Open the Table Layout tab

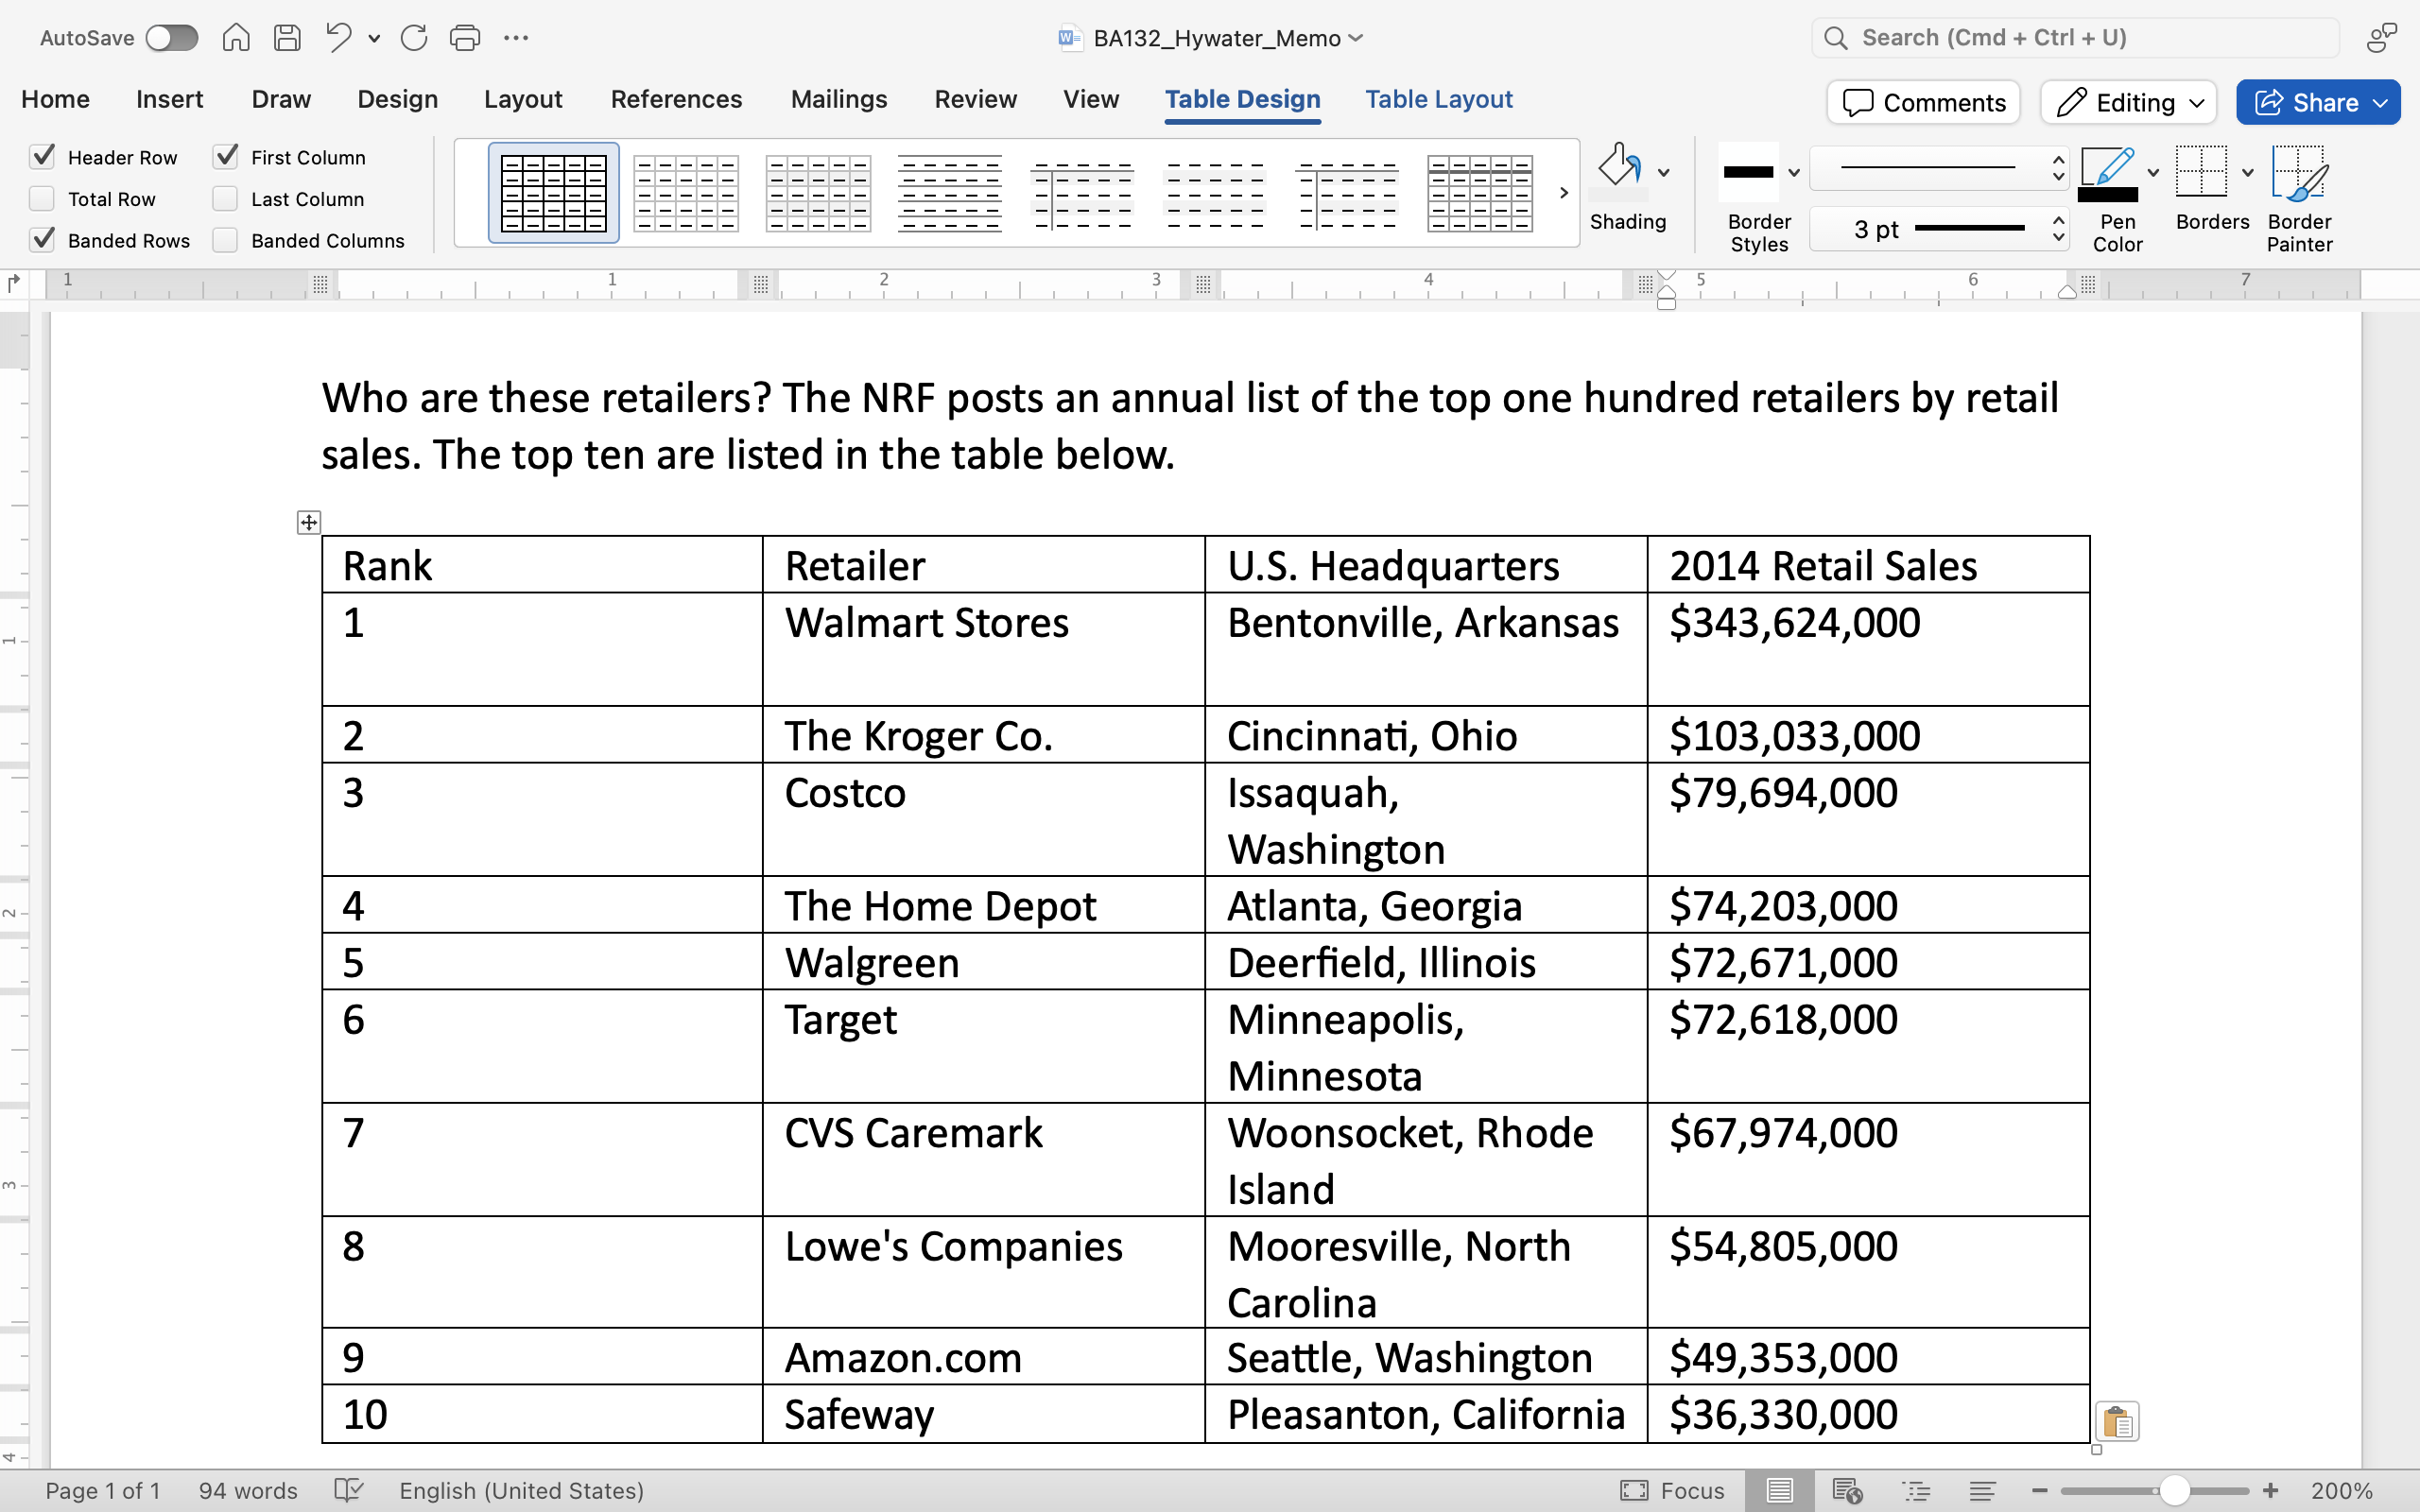(x=1439, y=99)
